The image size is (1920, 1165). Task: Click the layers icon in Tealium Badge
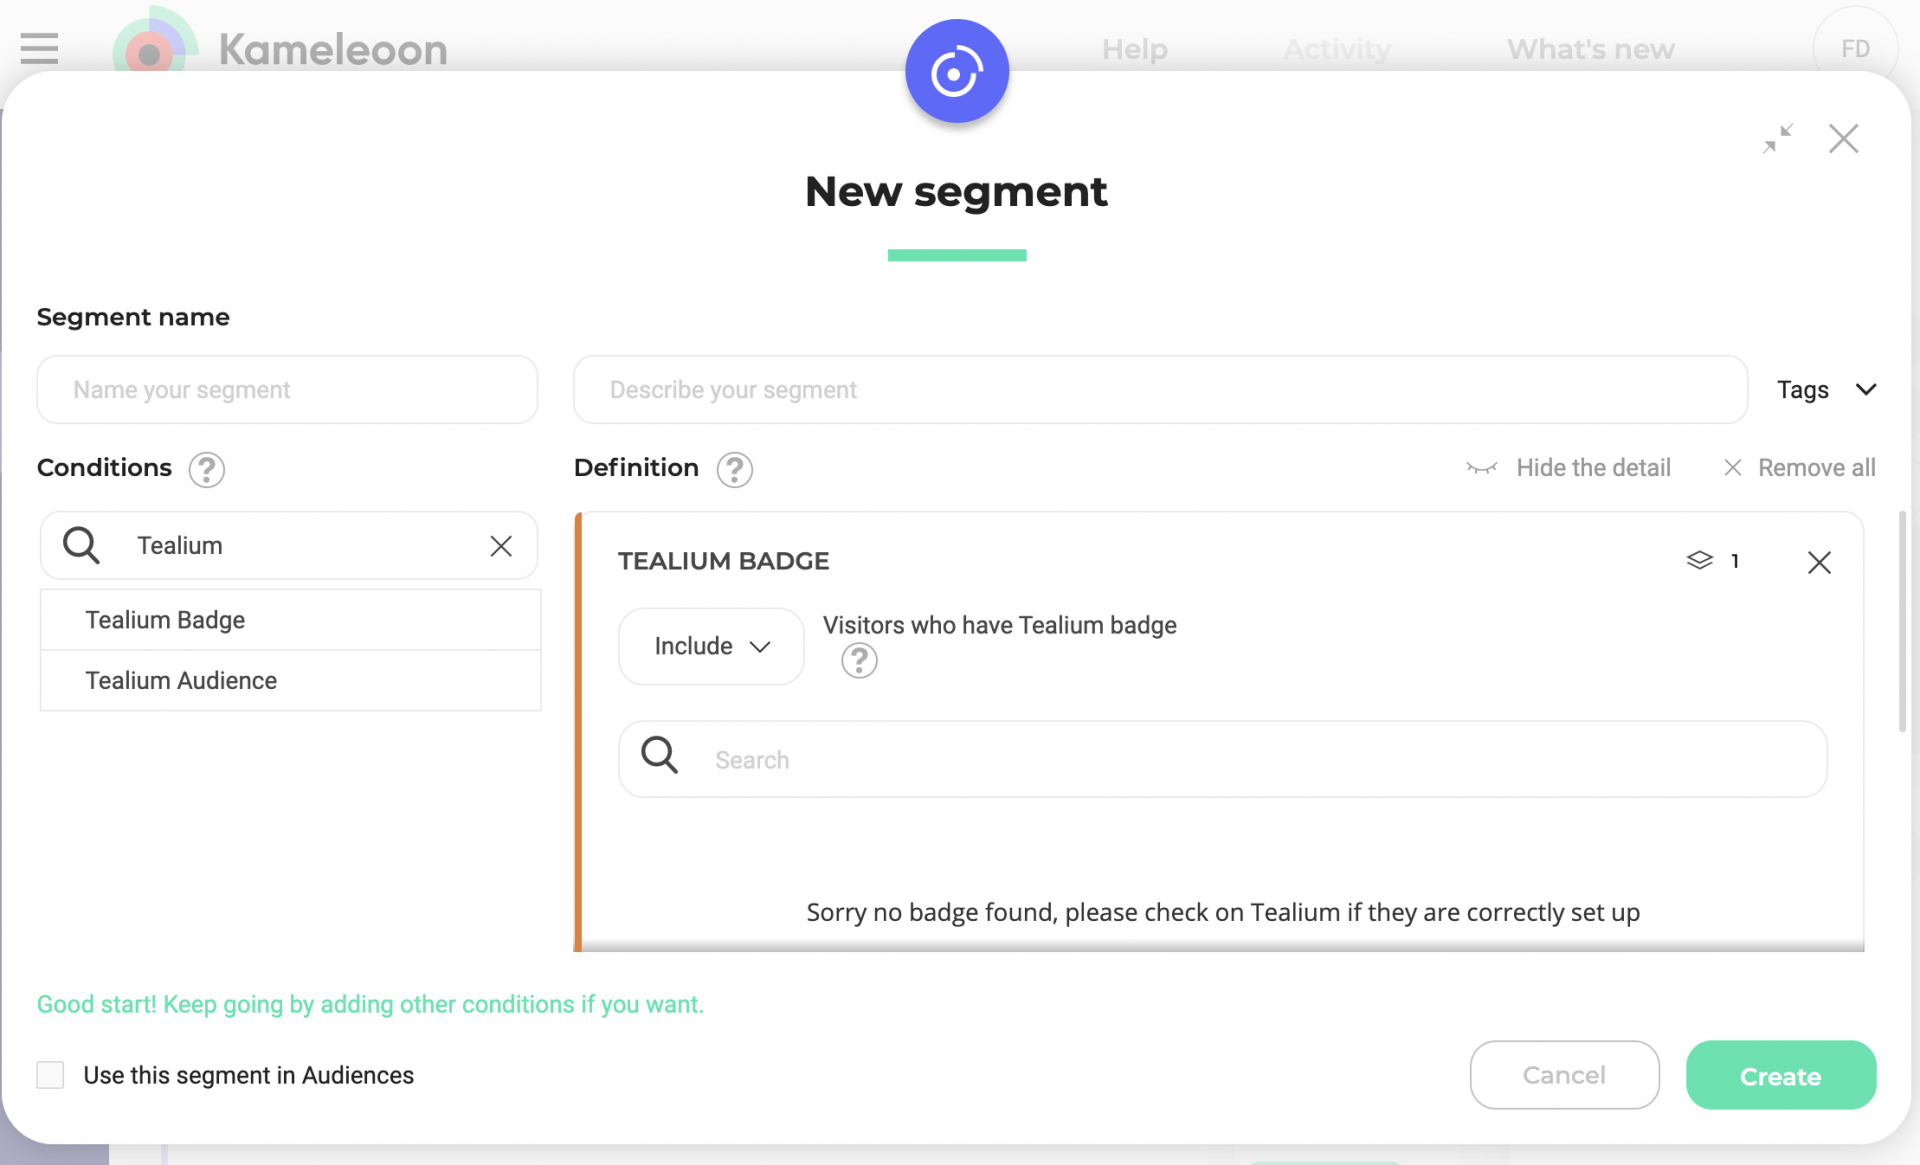coord(1699,561)
